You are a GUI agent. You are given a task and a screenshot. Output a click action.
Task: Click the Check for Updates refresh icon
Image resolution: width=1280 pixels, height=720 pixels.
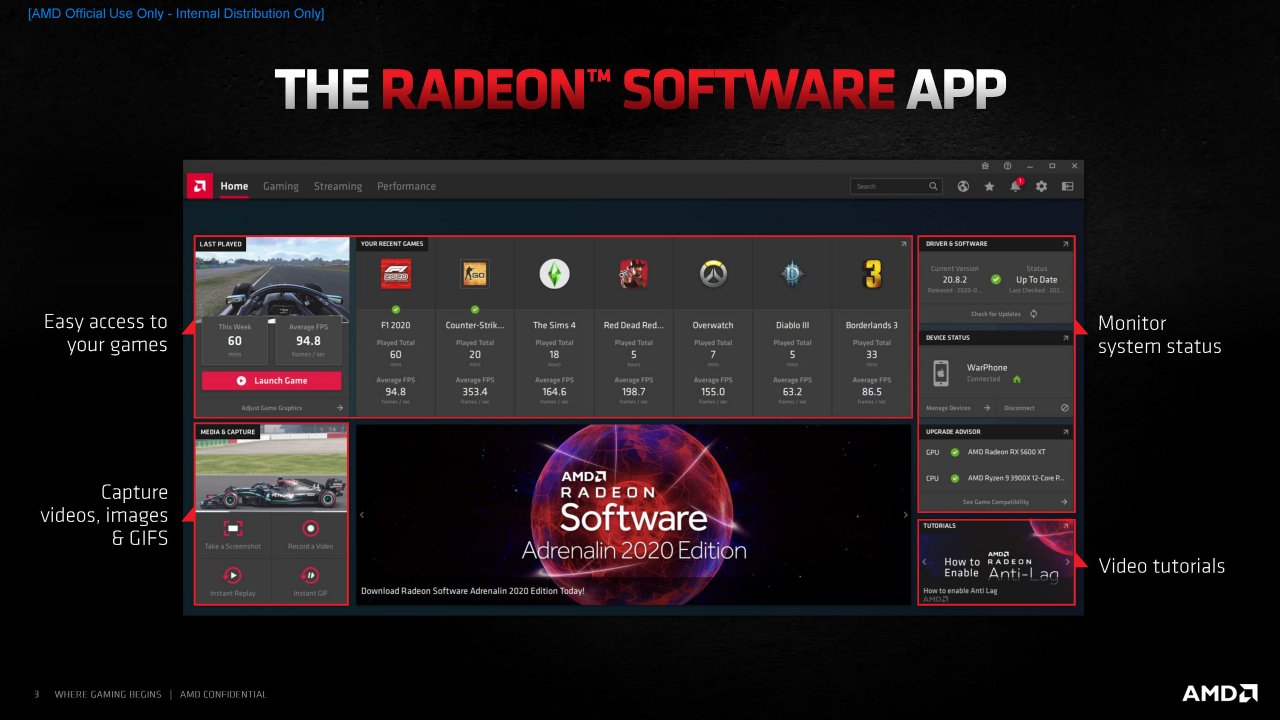(1033, 314)
